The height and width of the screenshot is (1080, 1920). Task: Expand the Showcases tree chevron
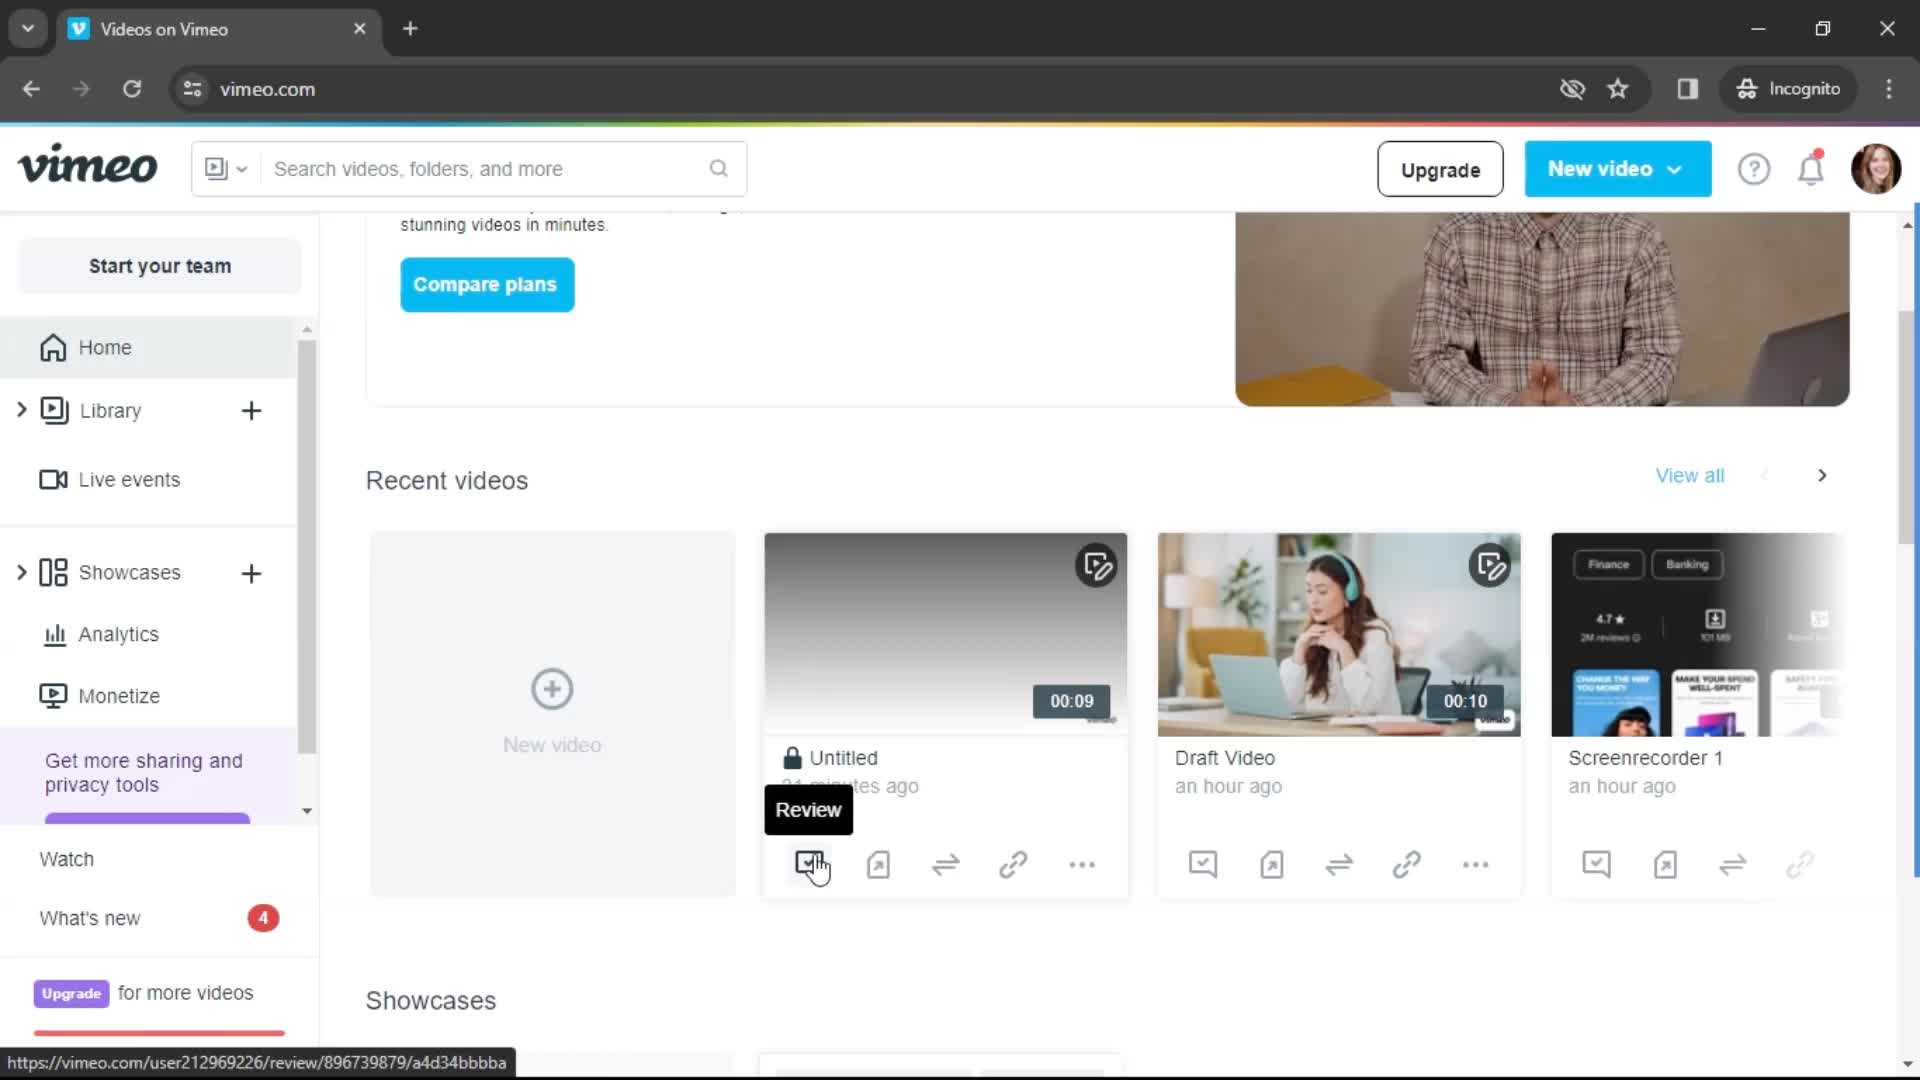pos(21,572)
